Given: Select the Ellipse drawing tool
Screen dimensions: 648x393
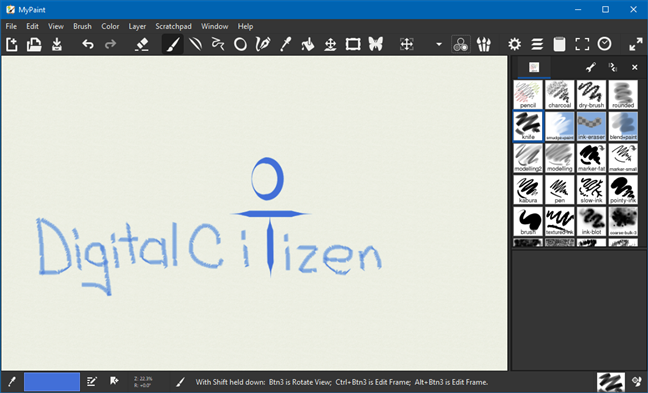Looking at the screenshot, I should coord(240,44).
